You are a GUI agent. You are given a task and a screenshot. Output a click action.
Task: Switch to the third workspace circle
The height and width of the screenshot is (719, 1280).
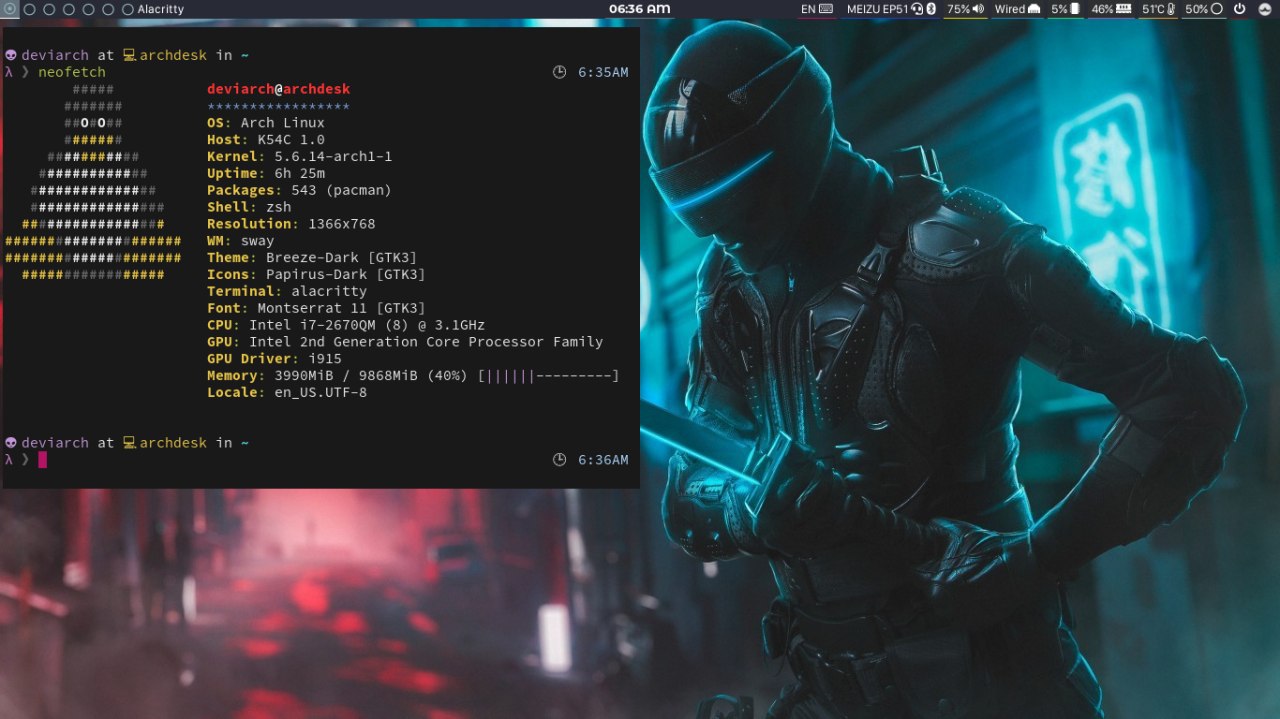point(49,9)
